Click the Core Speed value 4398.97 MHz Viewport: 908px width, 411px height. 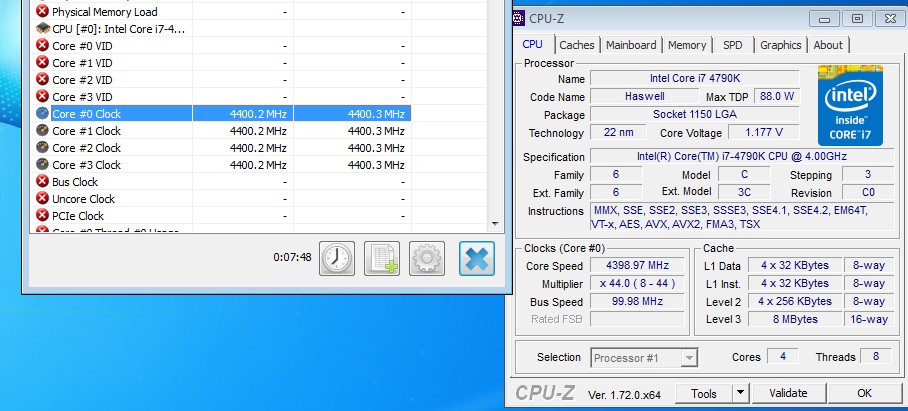pyautogui.click(x=637, y=265)
